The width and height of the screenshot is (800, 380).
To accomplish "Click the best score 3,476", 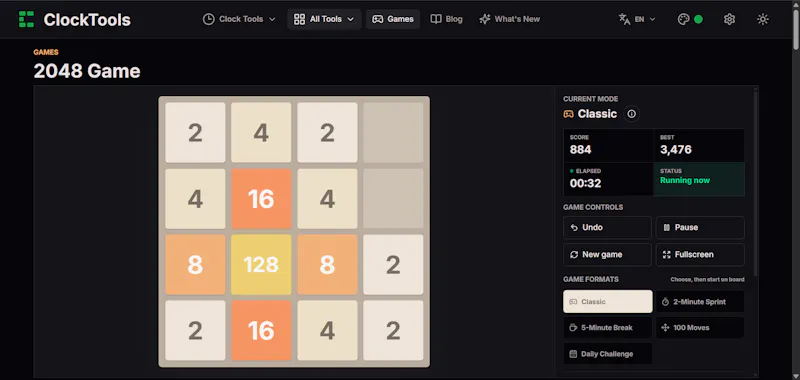I will click(676, 149).
